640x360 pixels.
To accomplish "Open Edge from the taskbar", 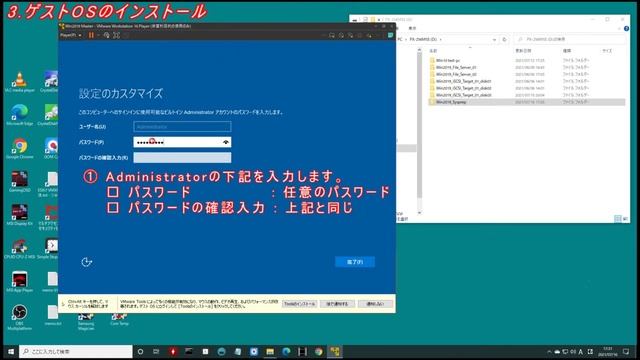I will tap(287, 351).
